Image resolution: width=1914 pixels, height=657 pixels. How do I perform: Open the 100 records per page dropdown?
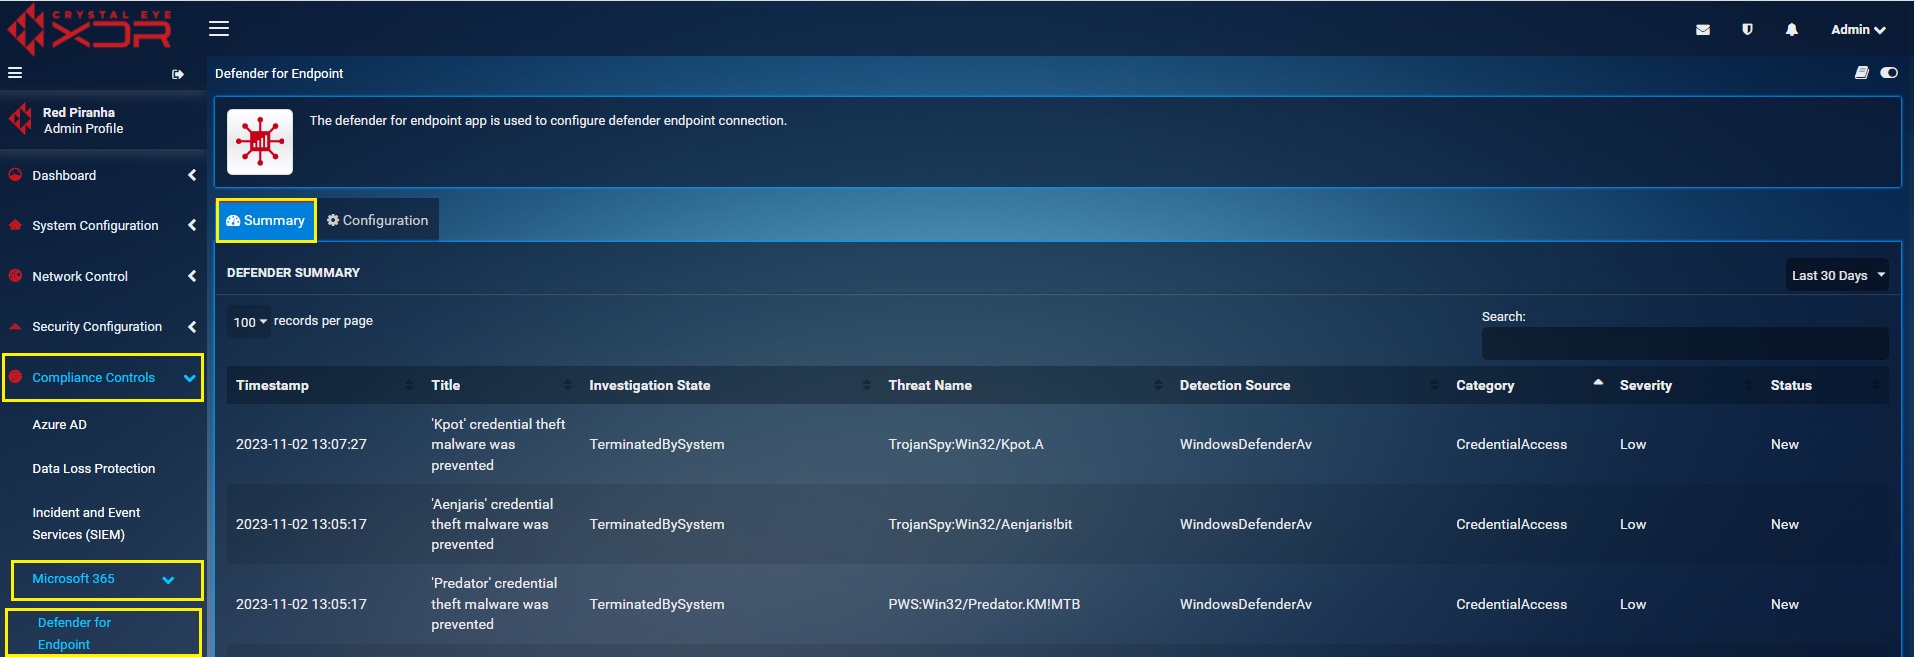(249, 322)
